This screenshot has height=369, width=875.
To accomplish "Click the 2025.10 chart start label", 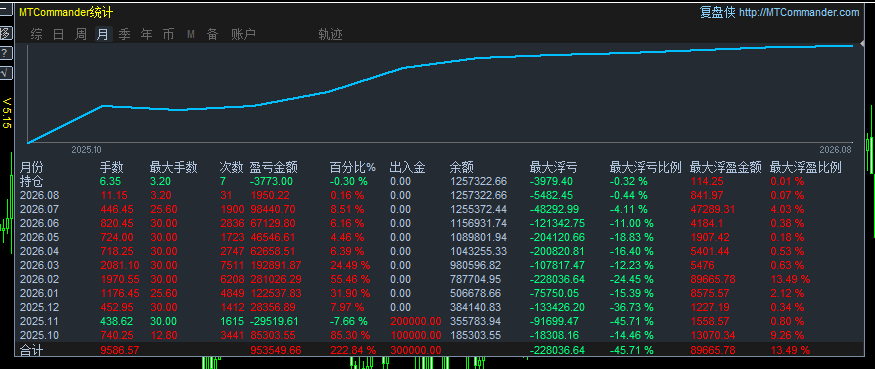I will click(86, 150).
